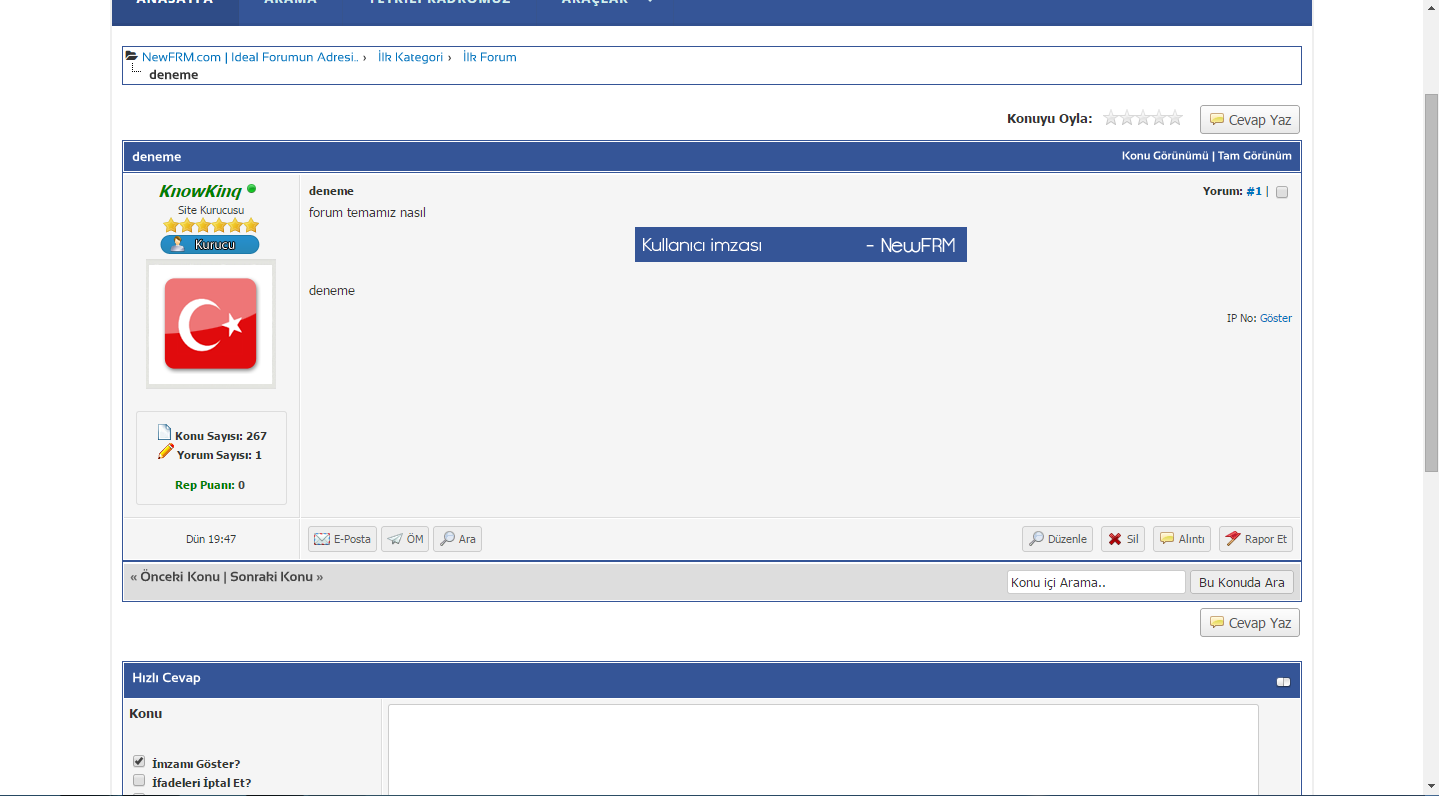Click the Ara magnifier button under post
Screen dimensions: 1439x796
point(458,539)
